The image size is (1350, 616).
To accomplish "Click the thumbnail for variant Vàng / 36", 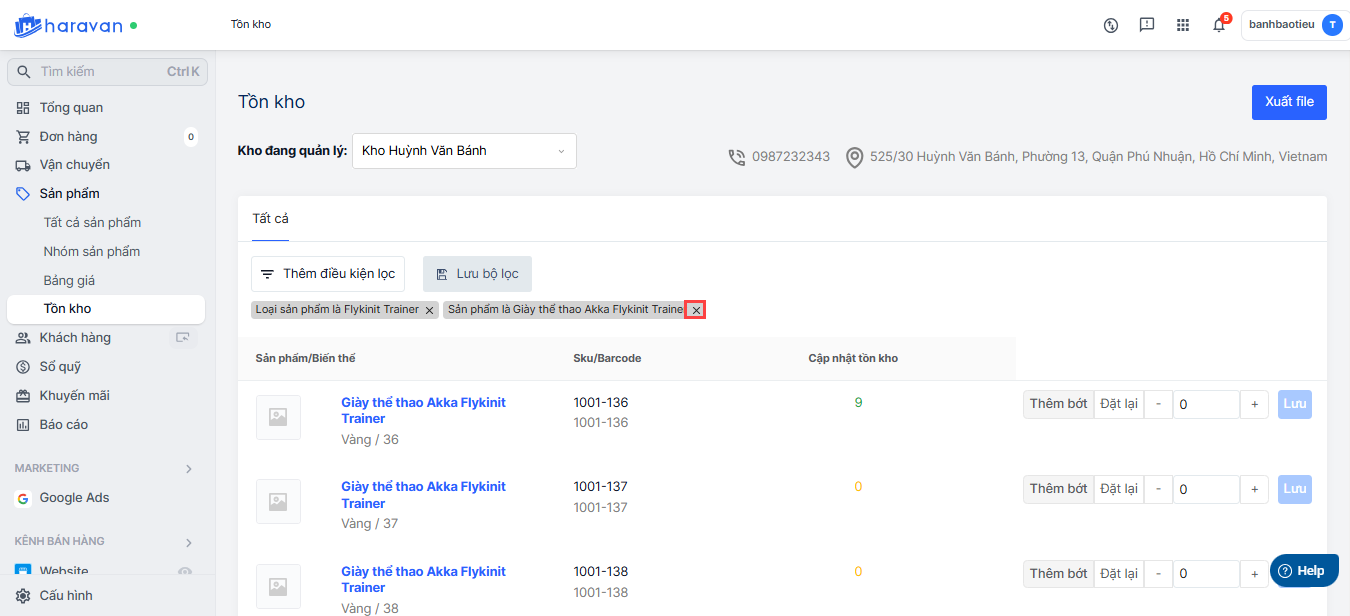I will pos(278,417).
